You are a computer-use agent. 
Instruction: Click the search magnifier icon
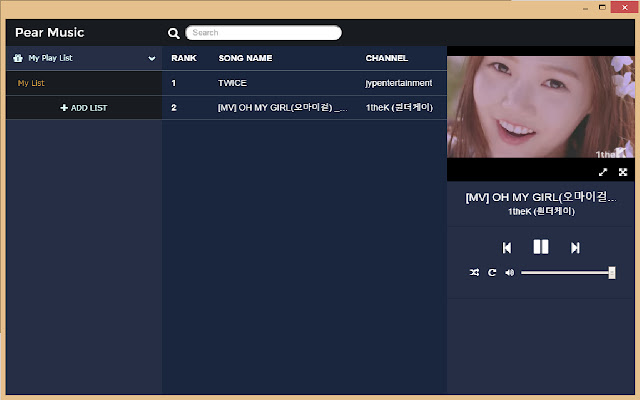click(x=173, y=33)
